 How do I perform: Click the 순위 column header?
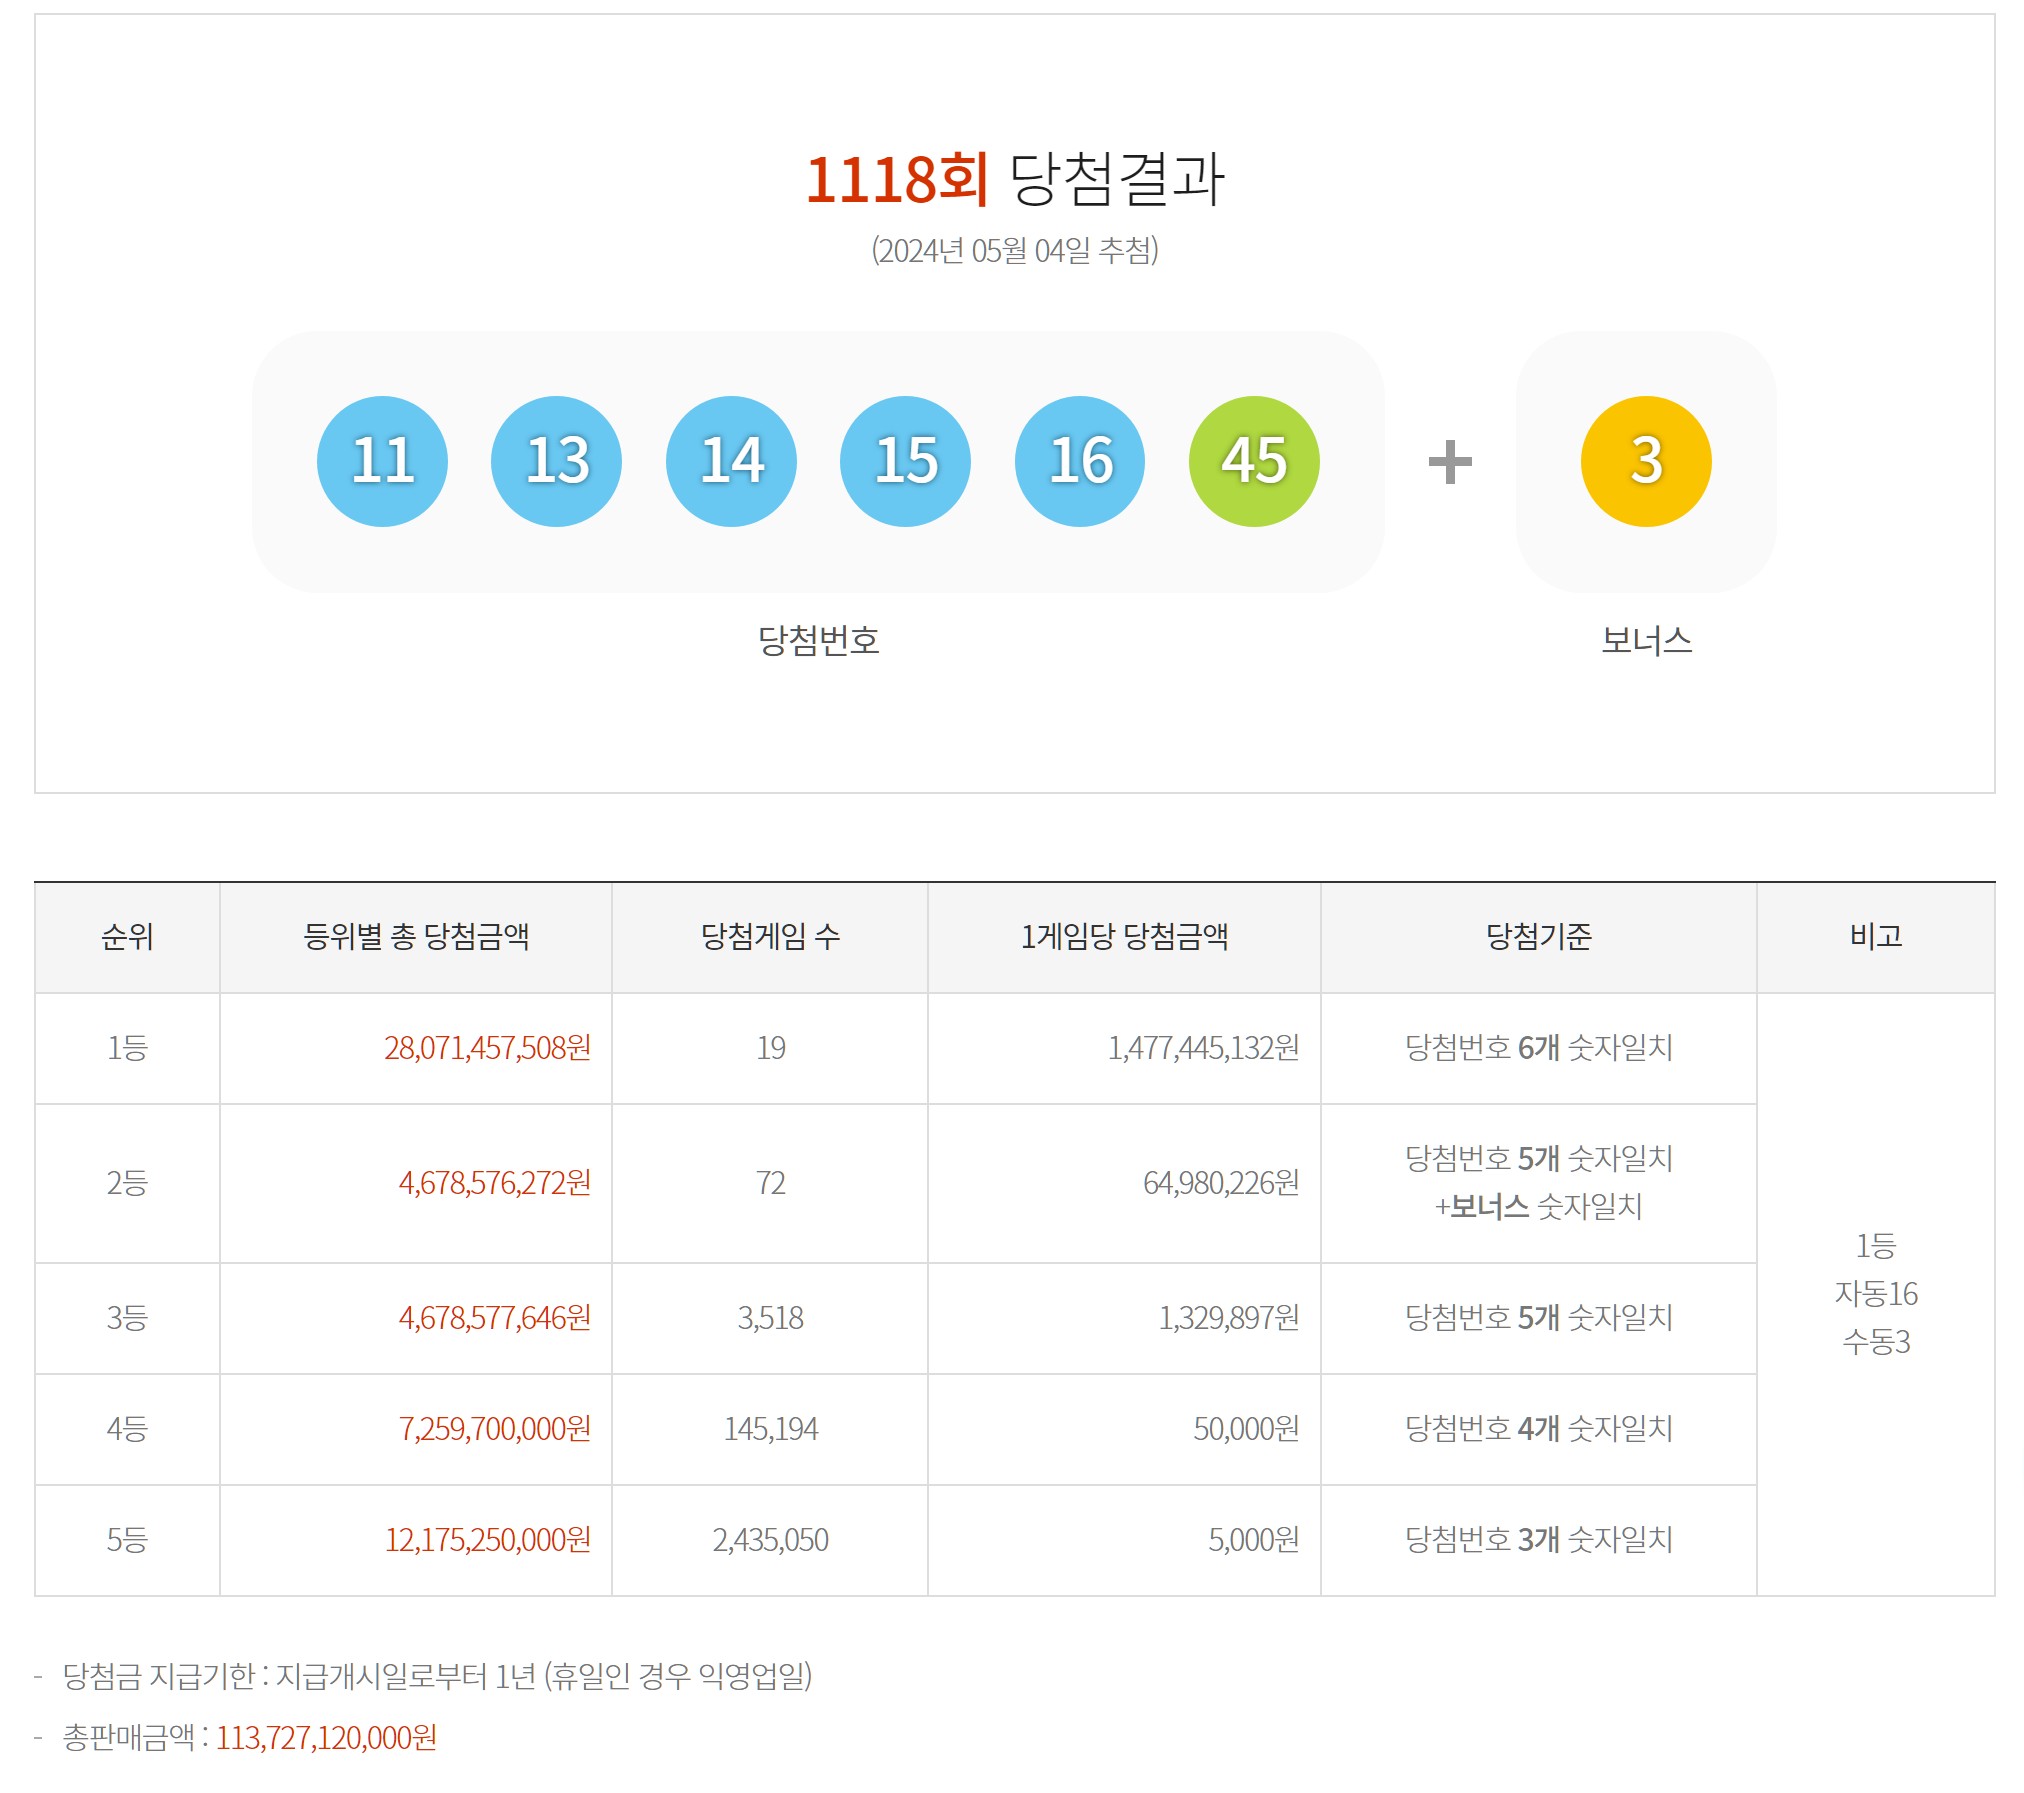coord(127,937)
